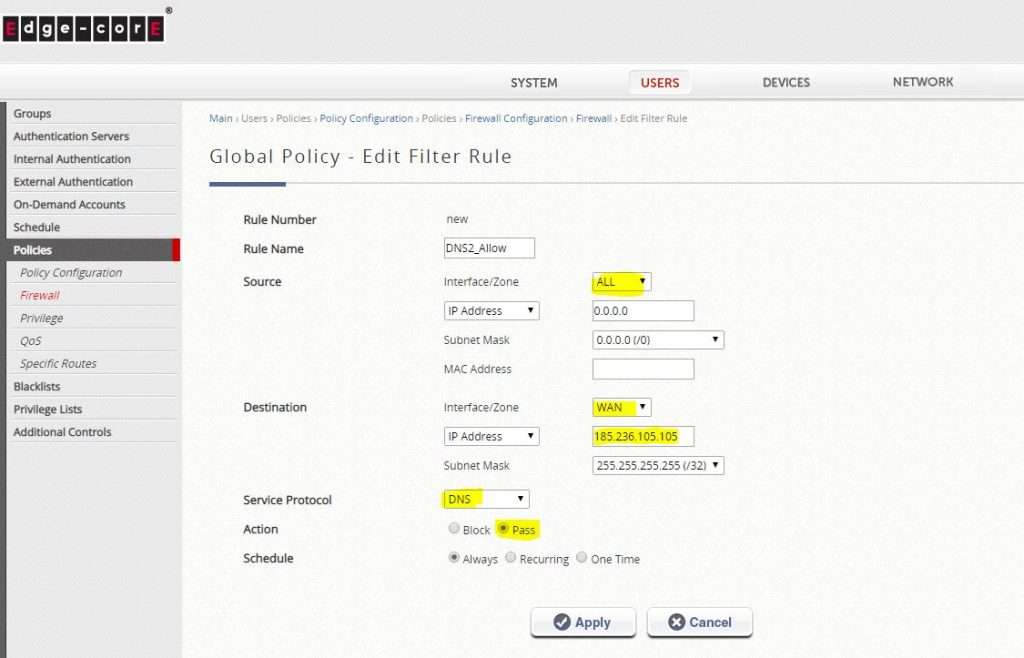The image size is (1024, 658).
Task: Follow the Firewall Configuration breadcrumb link
Action: [x=516, y=118]
